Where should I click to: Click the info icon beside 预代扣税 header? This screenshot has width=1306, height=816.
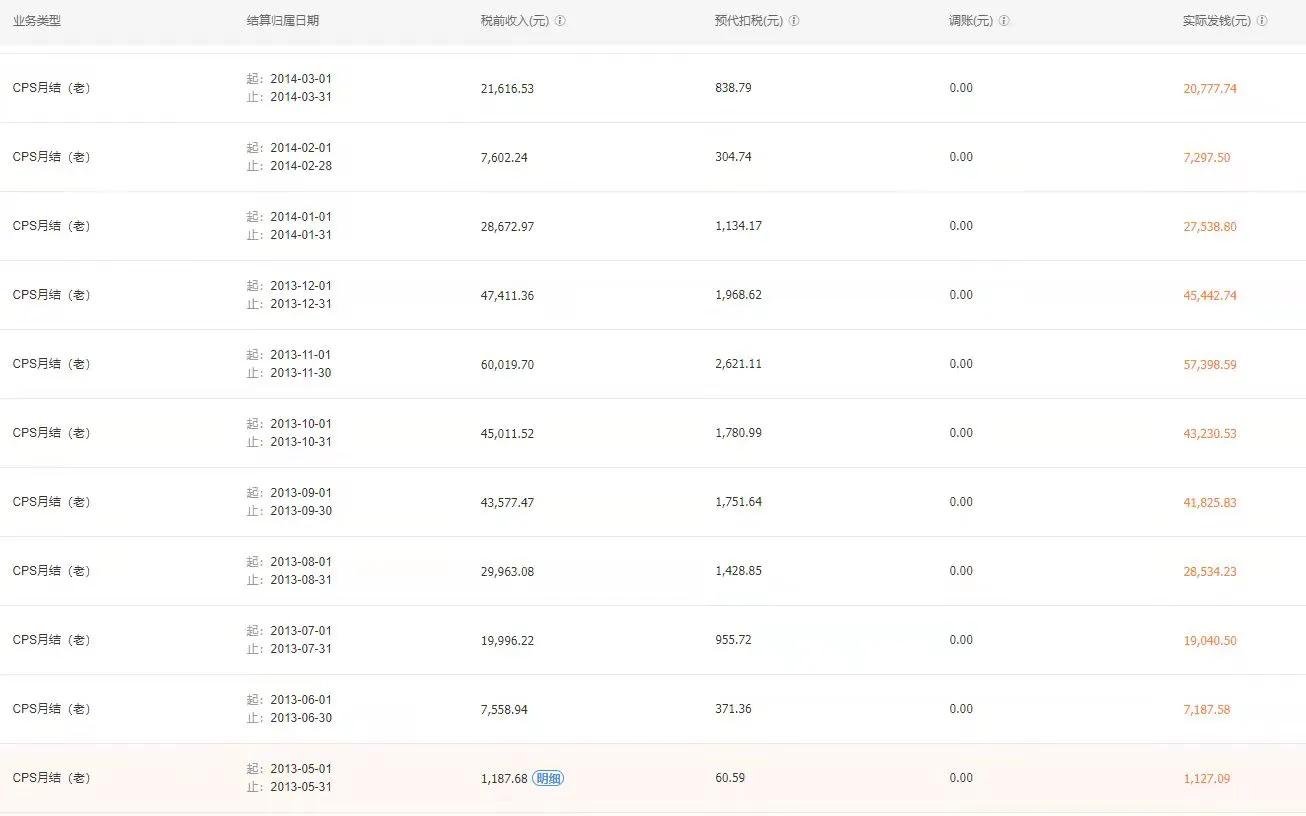[794, 19]
